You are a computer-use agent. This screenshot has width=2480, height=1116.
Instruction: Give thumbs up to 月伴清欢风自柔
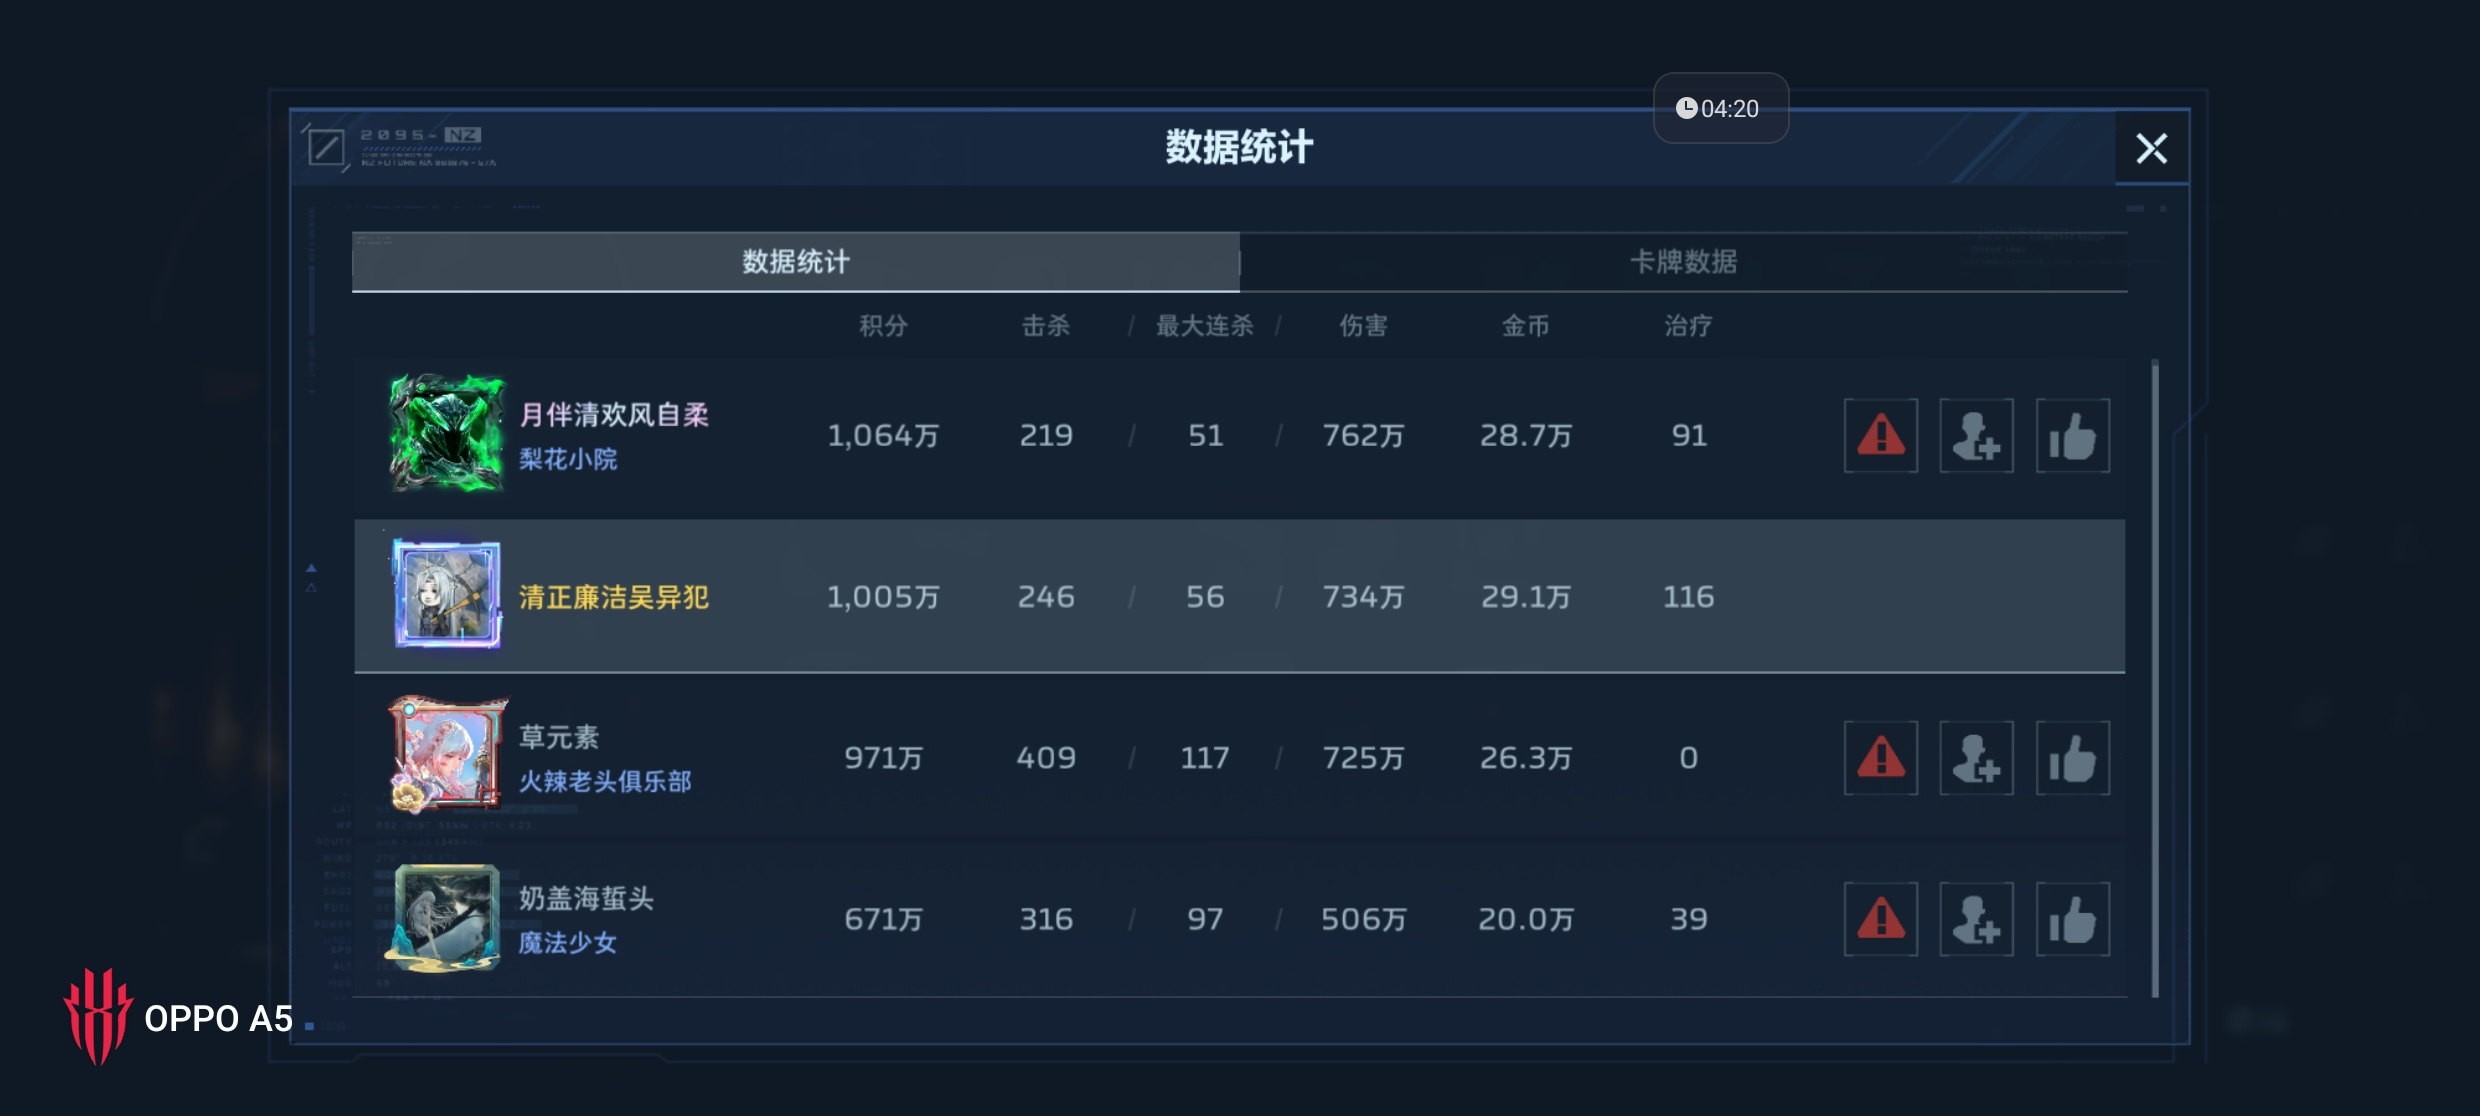2073,436
